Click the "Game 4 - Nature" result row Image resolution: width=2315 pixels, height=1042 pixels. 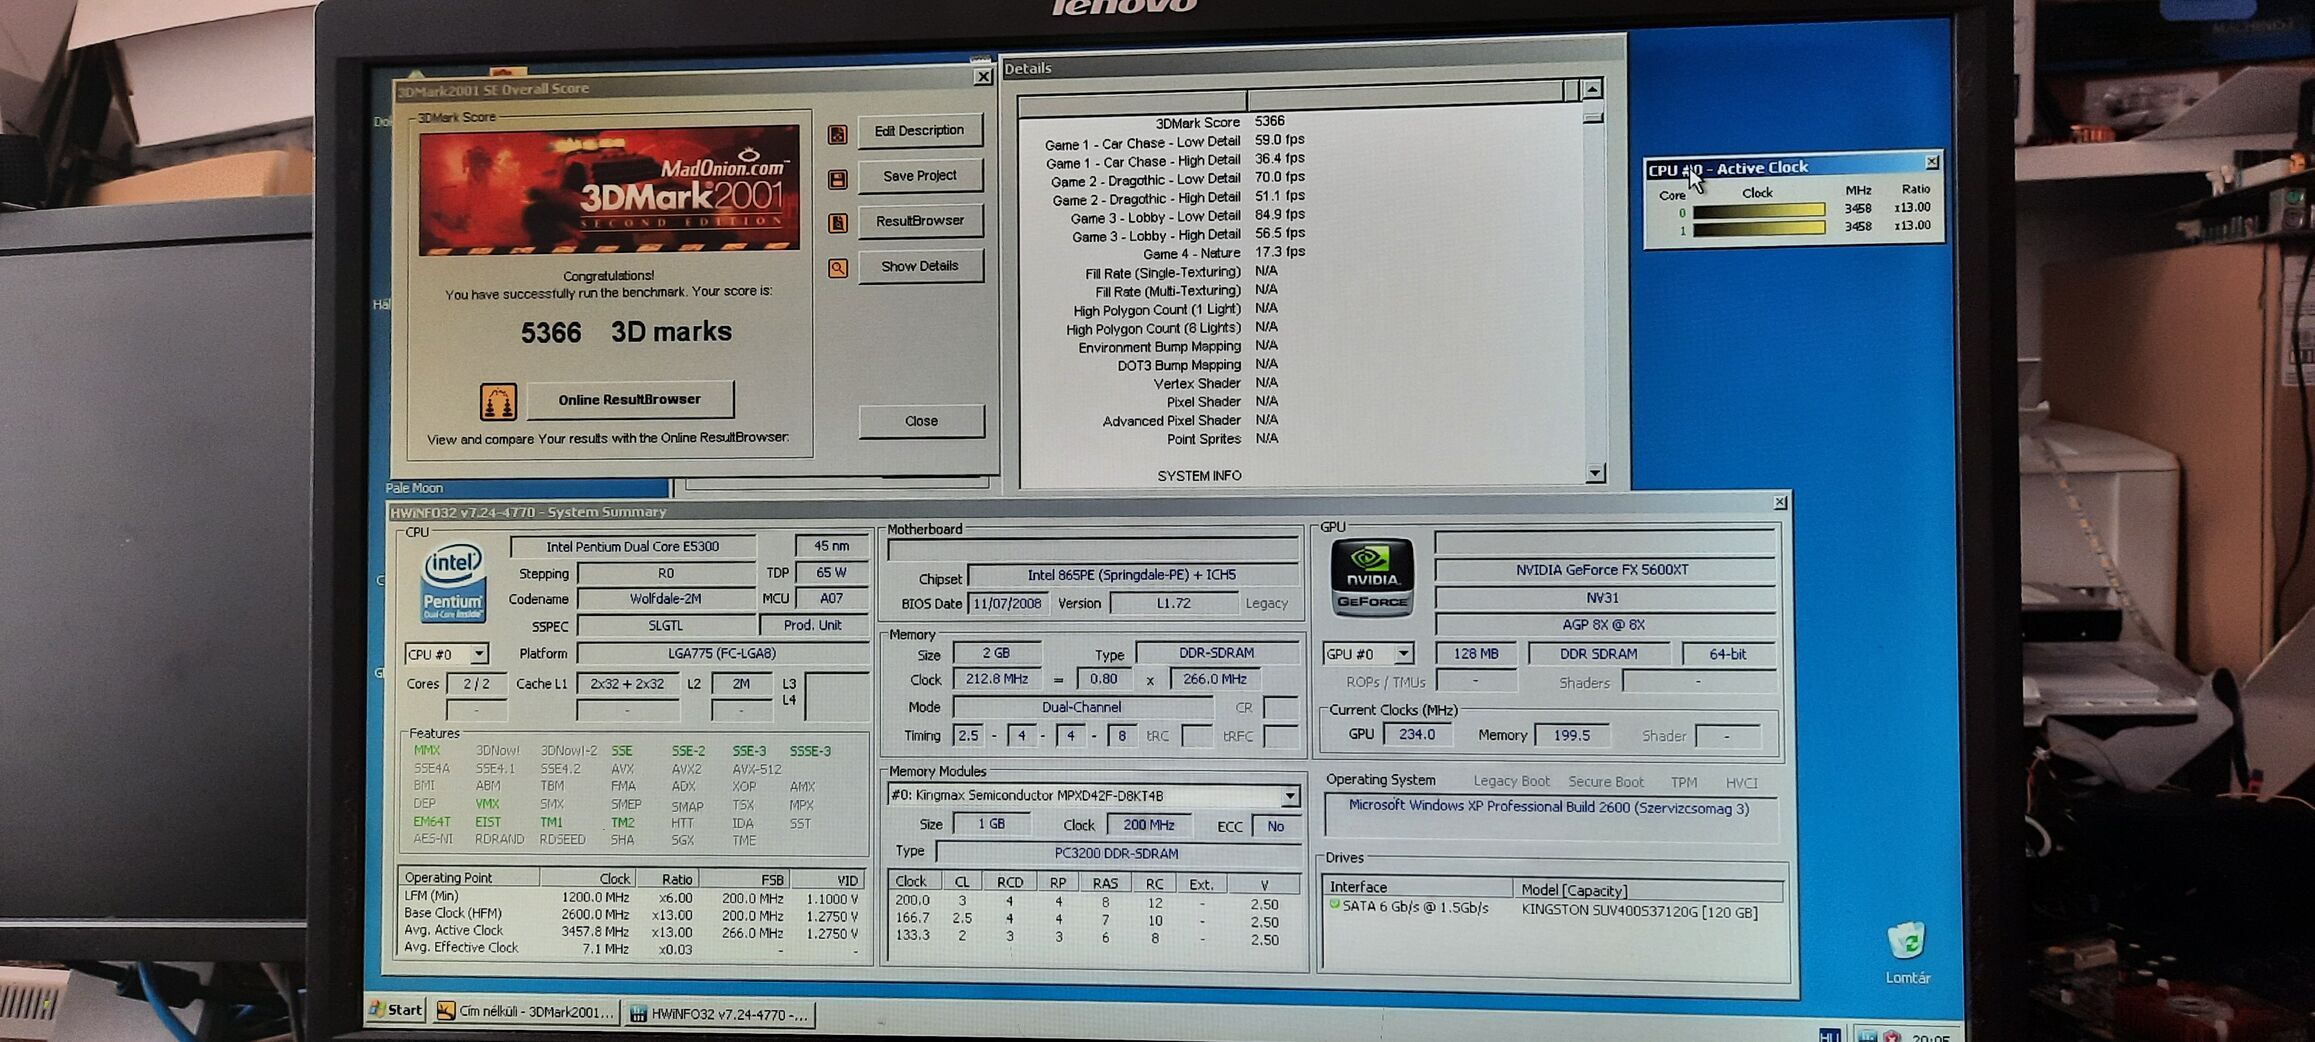coord(1224,253)
